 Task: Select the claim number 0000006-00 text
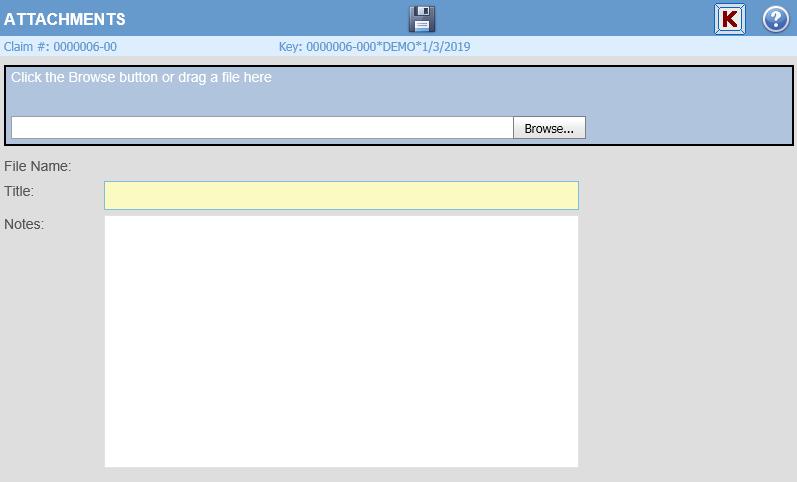pyautogui.click(x=85, y=47)
